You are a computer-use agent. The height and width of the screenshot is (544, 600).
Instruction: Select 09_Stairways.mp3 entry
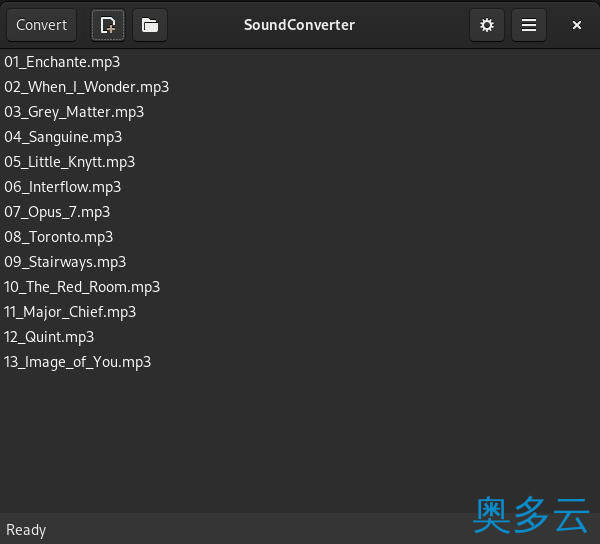click(300, 262)
